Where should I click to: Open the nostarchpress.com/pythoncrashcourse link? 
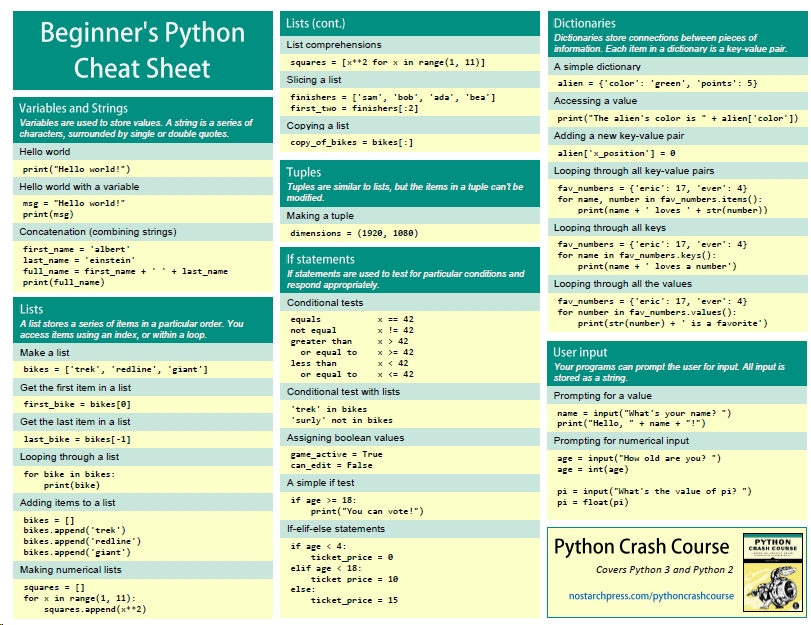pyautogui.click(x=645, y=596)
